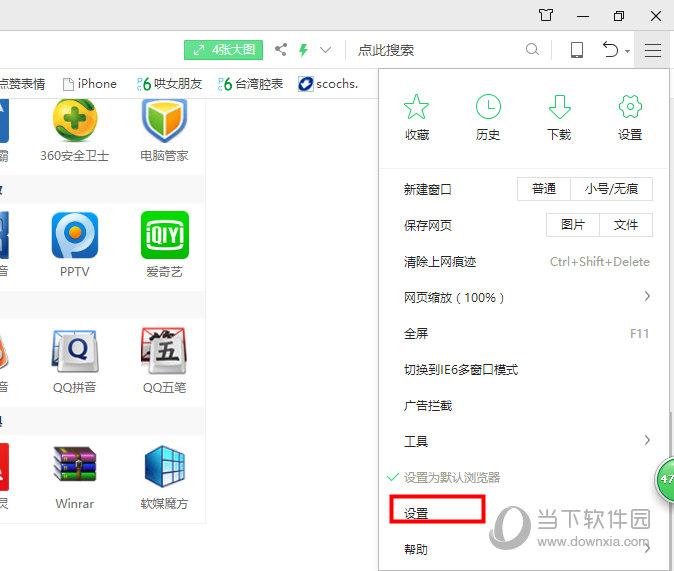Open the main hamburger menu
This screenshot has height=571, width=674.
(x=653, y=50)
